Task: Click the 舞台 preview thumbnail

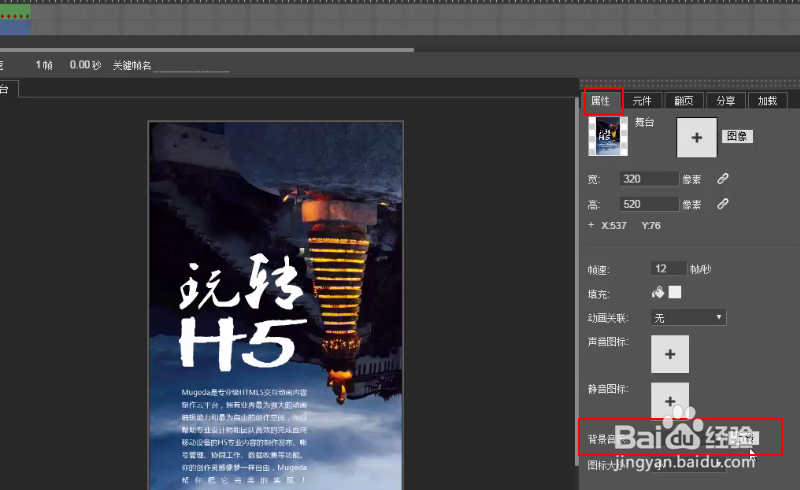Action: [608, 136]
